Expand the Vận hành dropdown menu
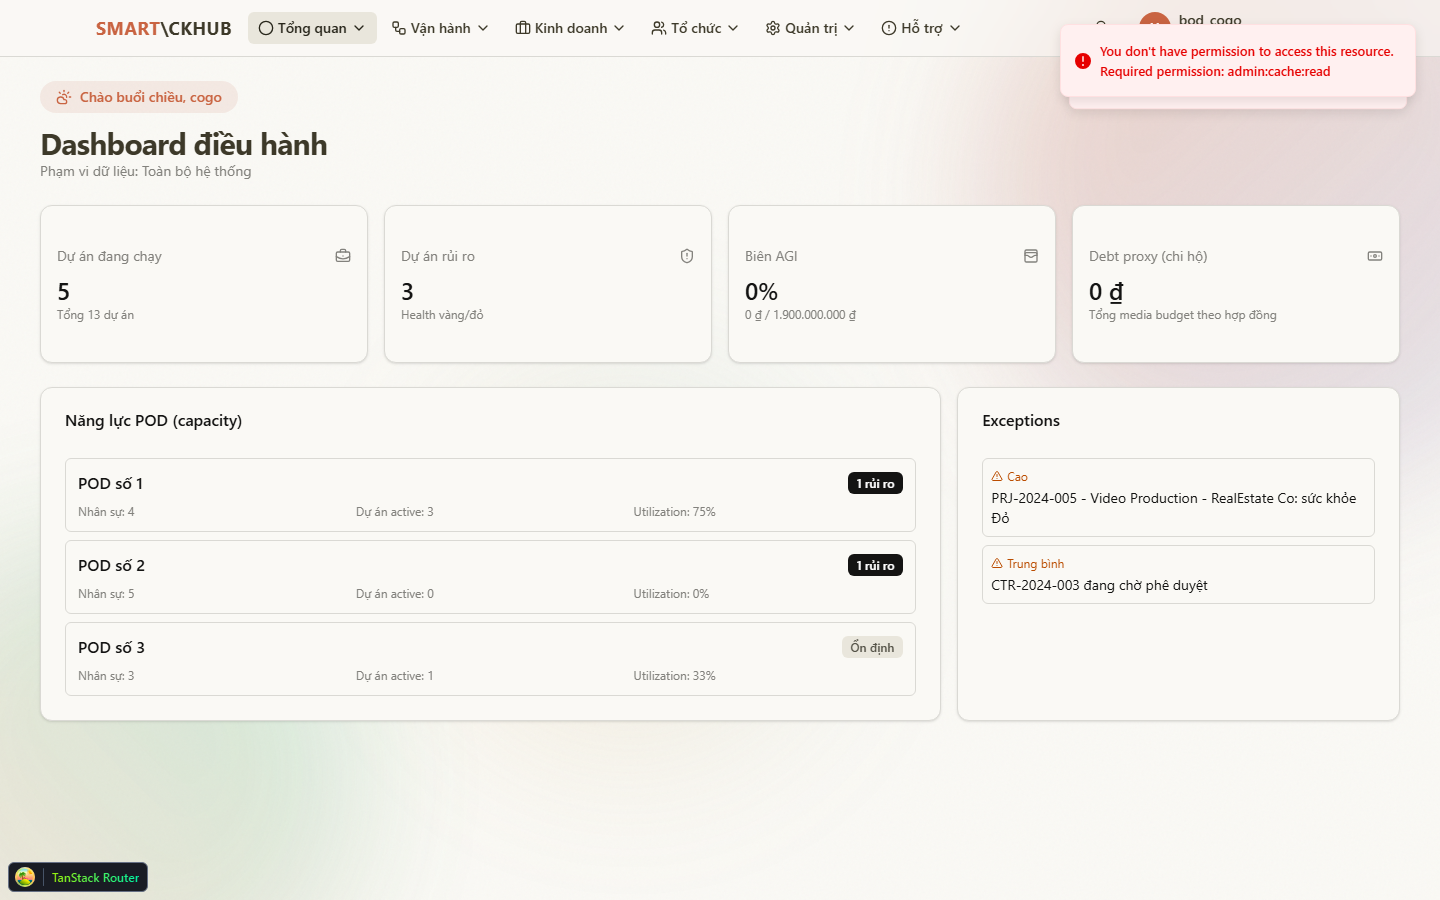The height and width of the screenshot is (900, 1440). pos(440,28)
